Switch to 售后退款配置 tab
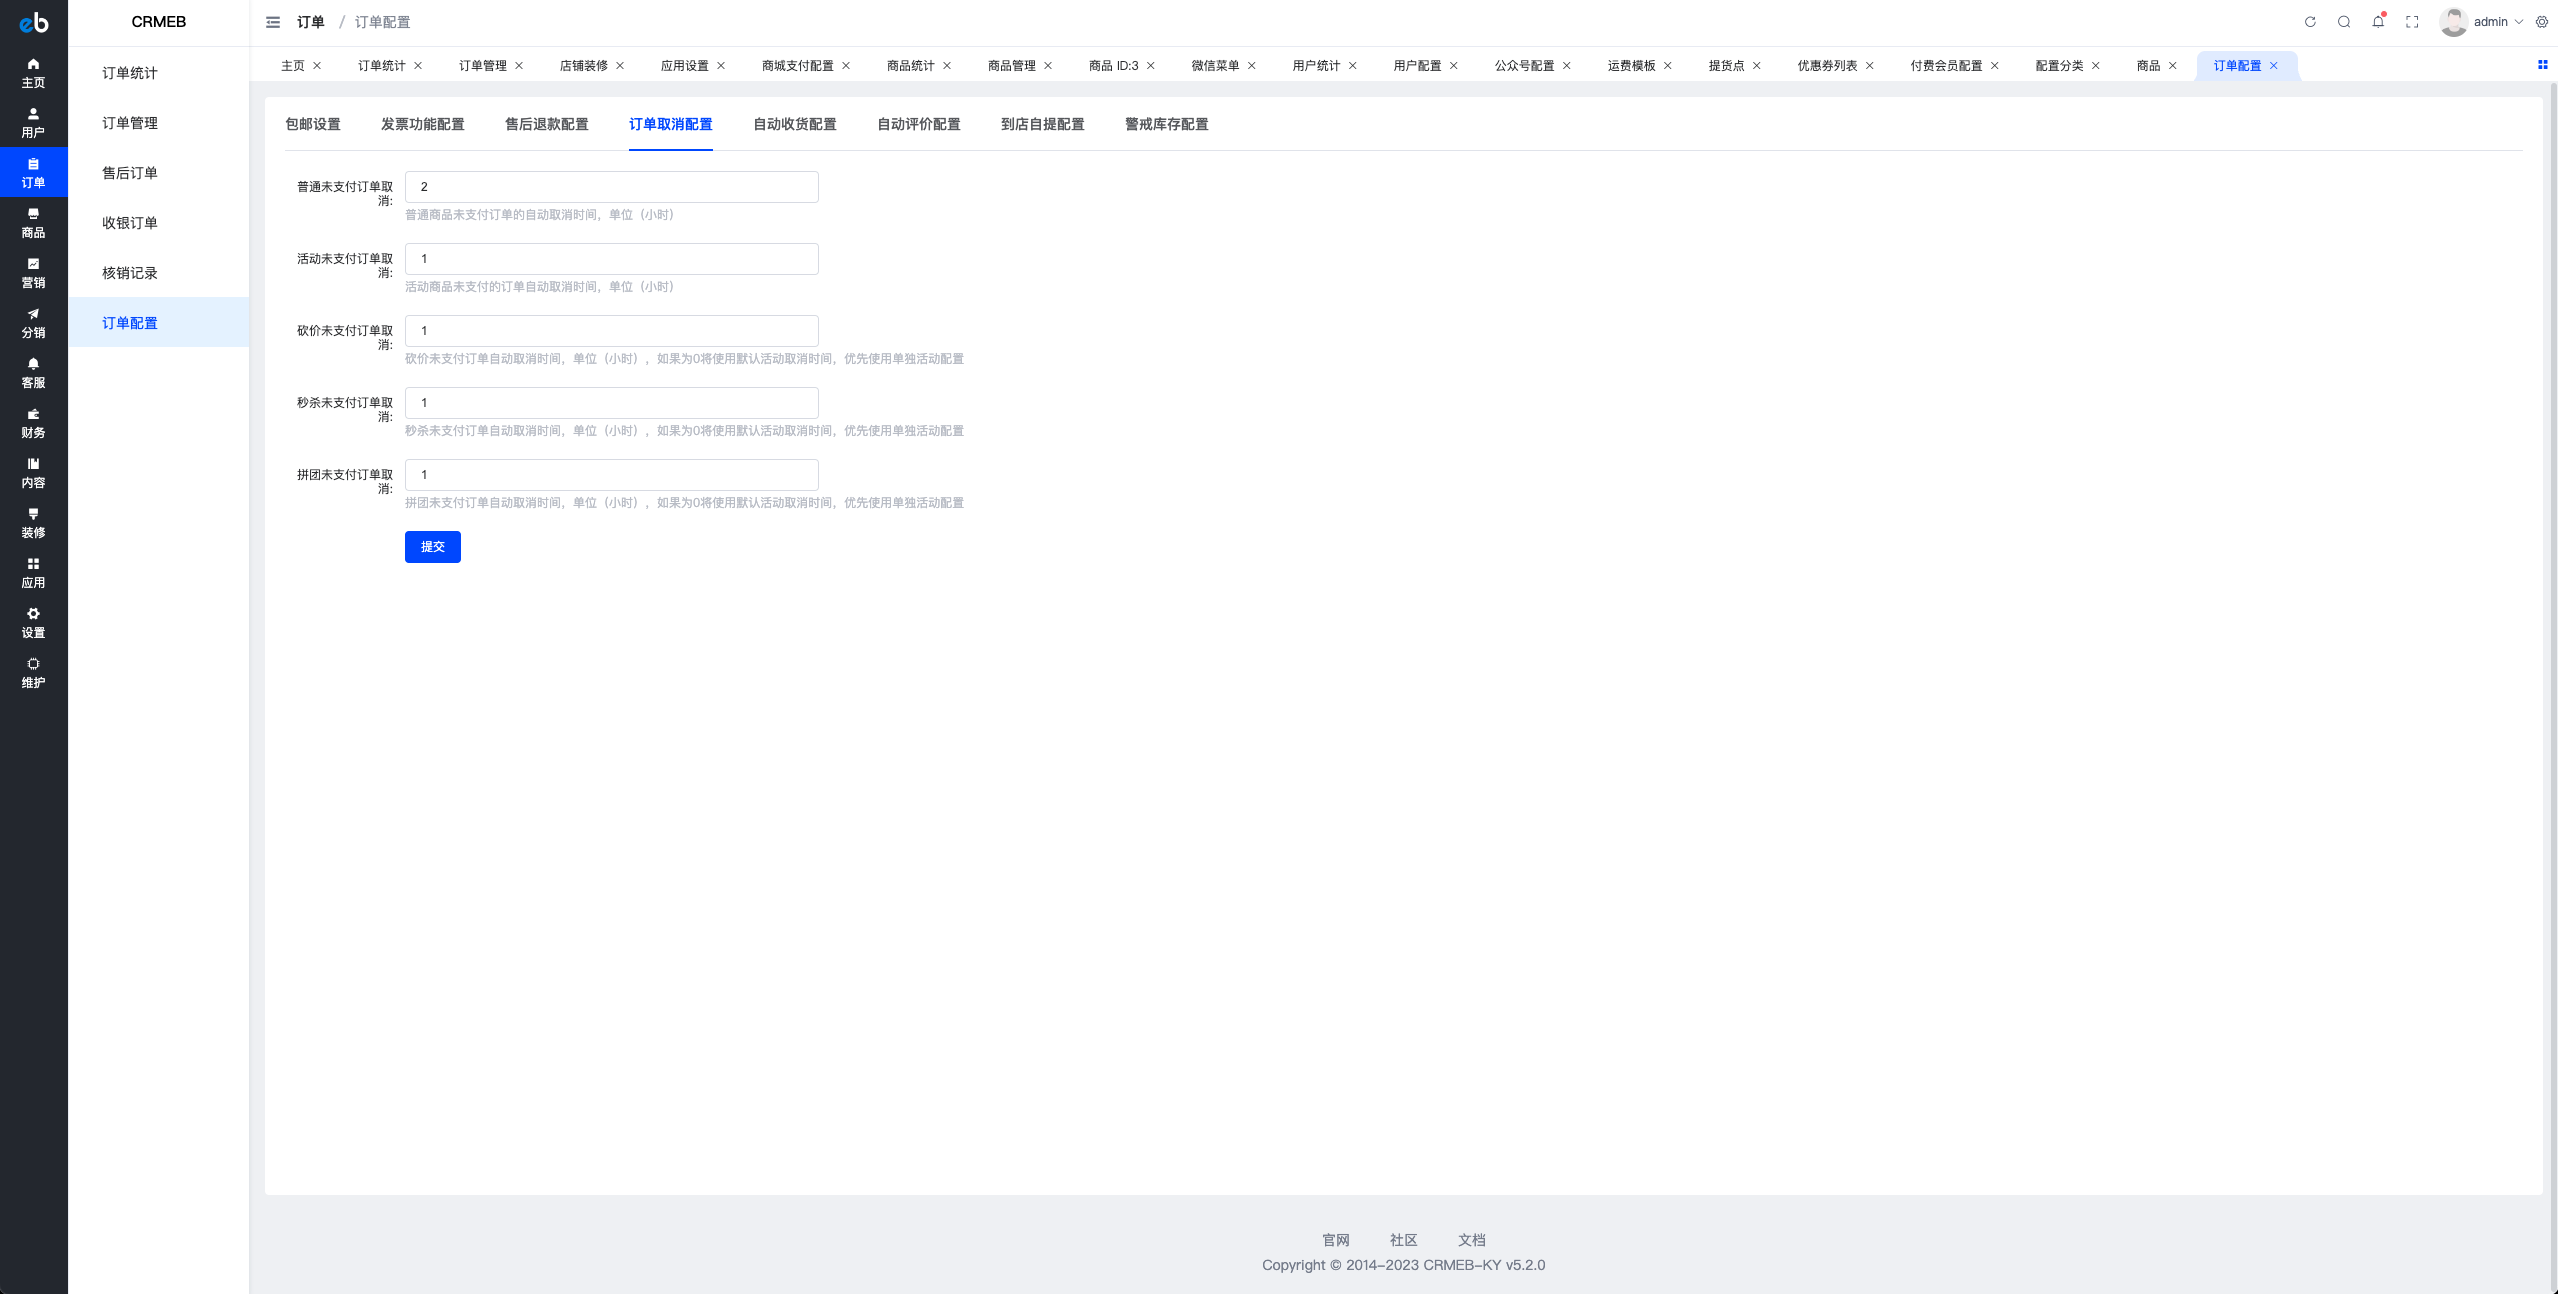 coord(546,124)
